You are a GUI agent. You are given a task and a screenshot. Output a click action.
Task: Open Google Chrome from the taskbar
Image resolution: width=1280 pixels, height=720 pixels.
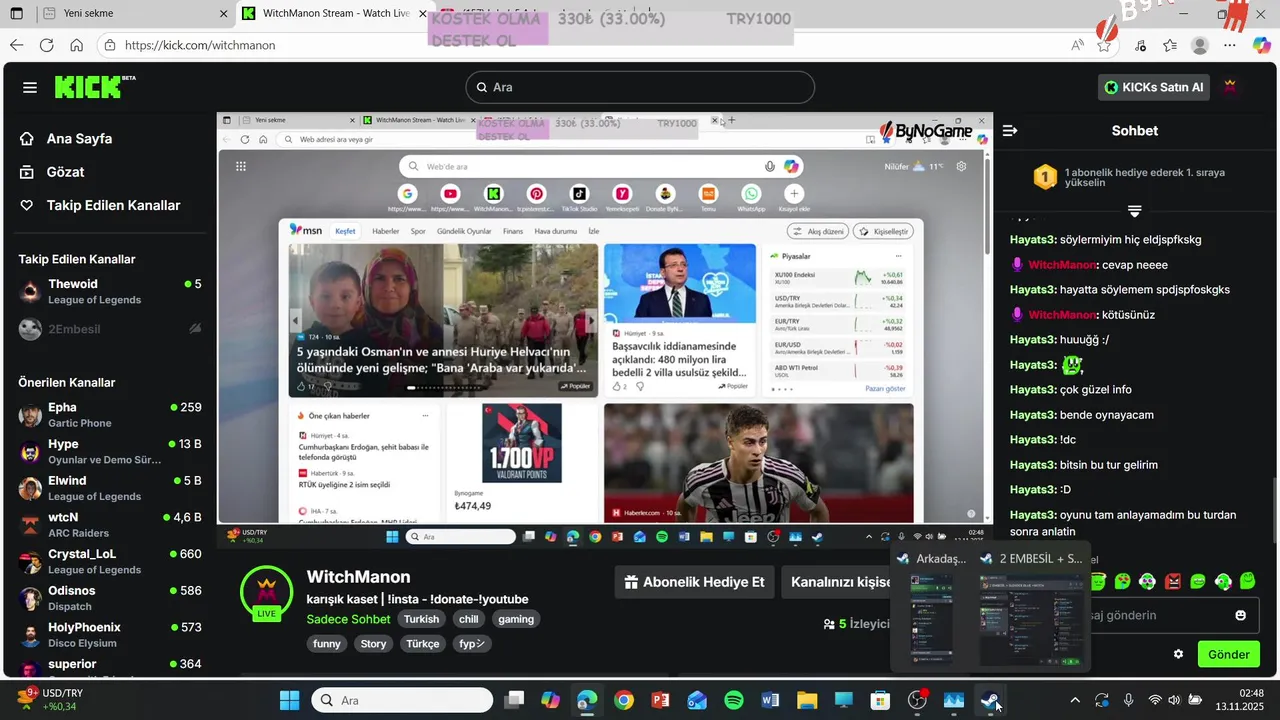pos(624,700)
